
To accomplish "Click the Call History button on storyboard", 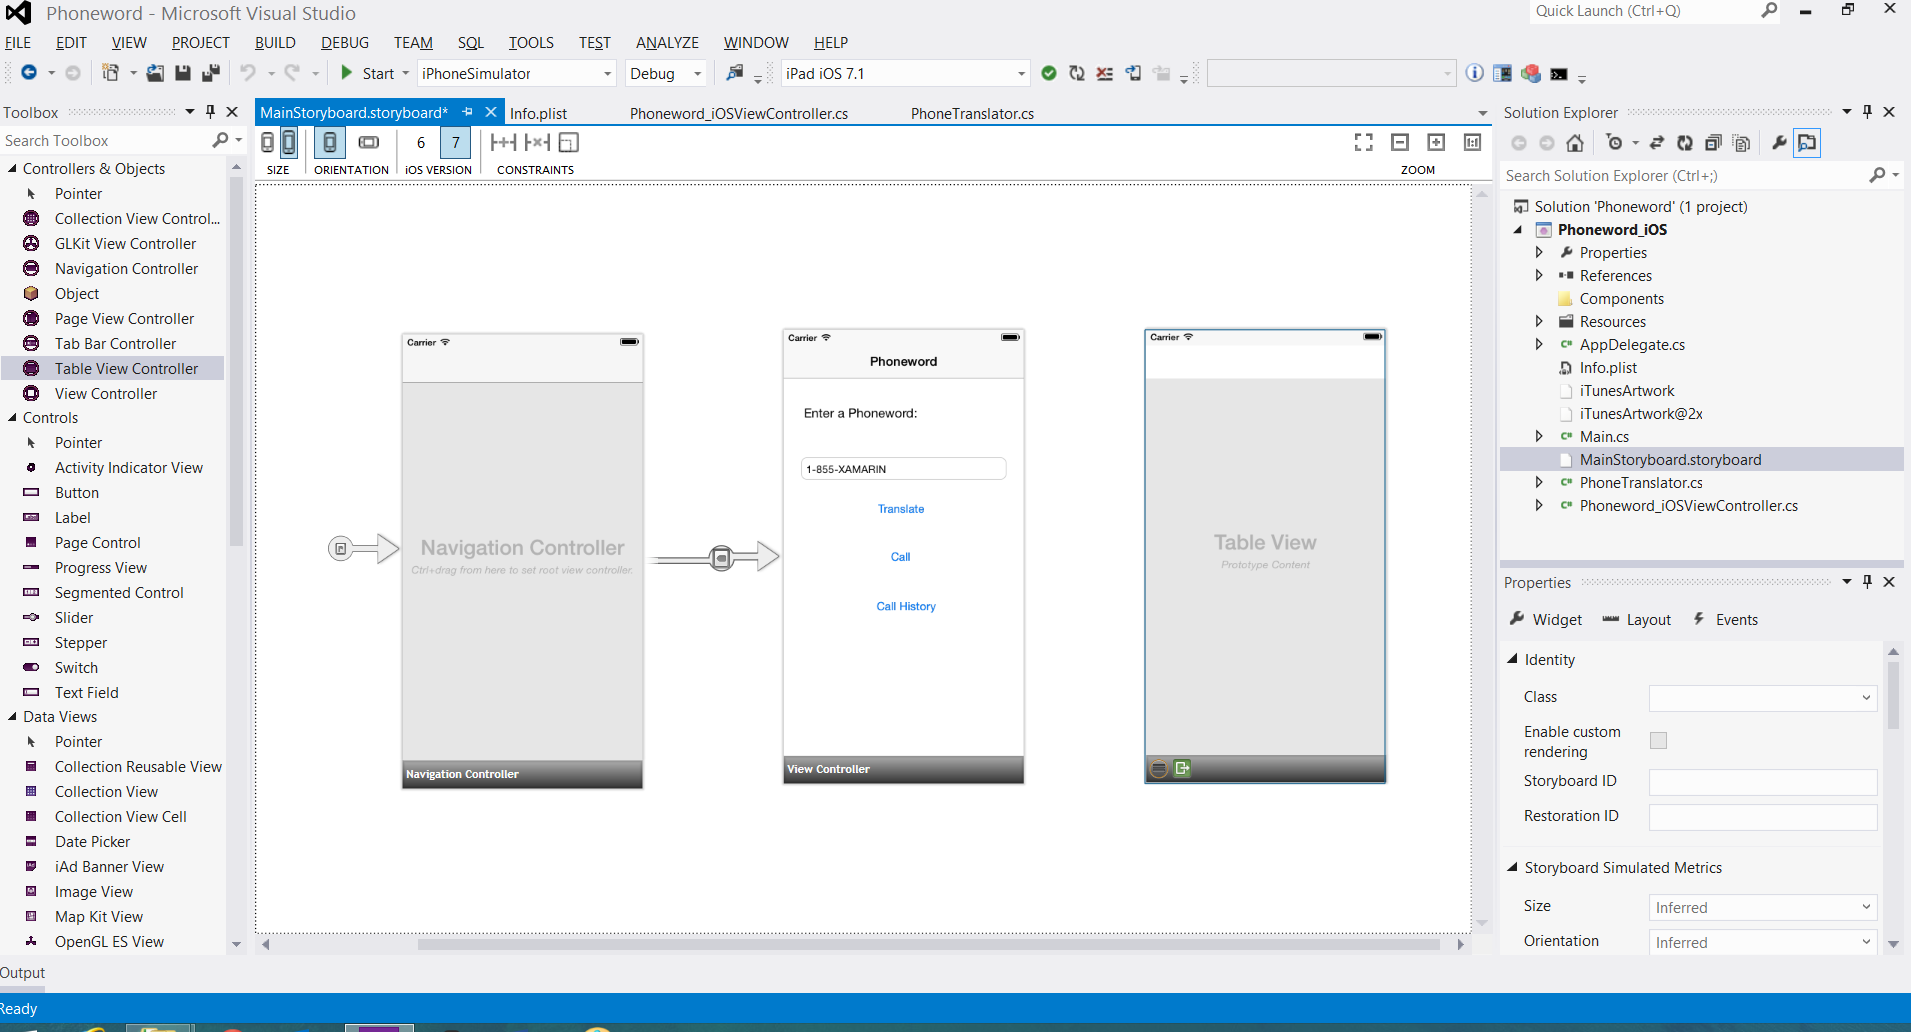I will [x=906, y=606].
